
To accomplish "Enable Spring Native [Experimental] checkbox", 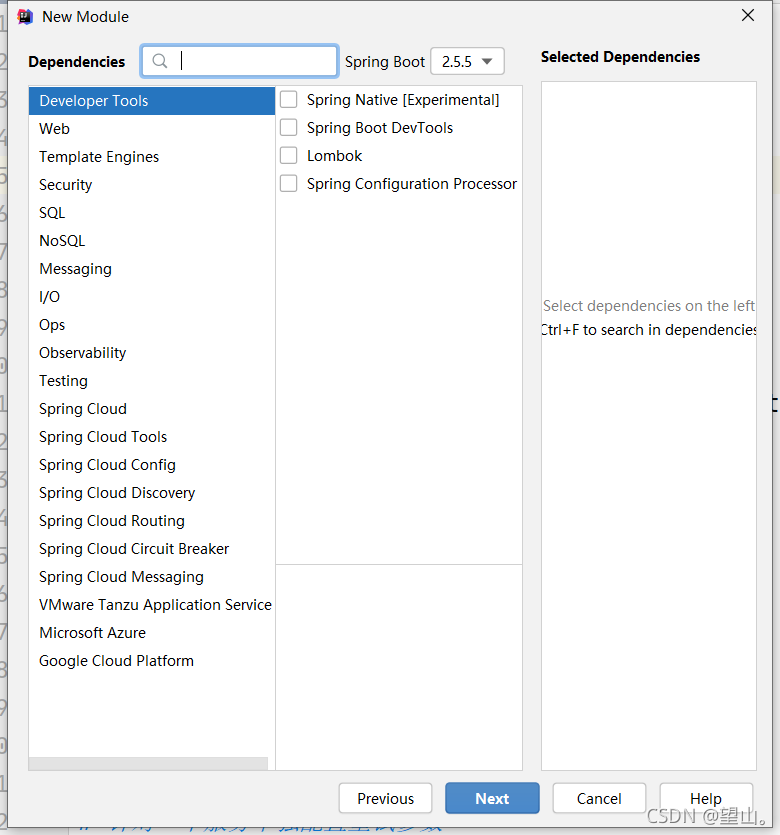I will click(x=289, y=100).
